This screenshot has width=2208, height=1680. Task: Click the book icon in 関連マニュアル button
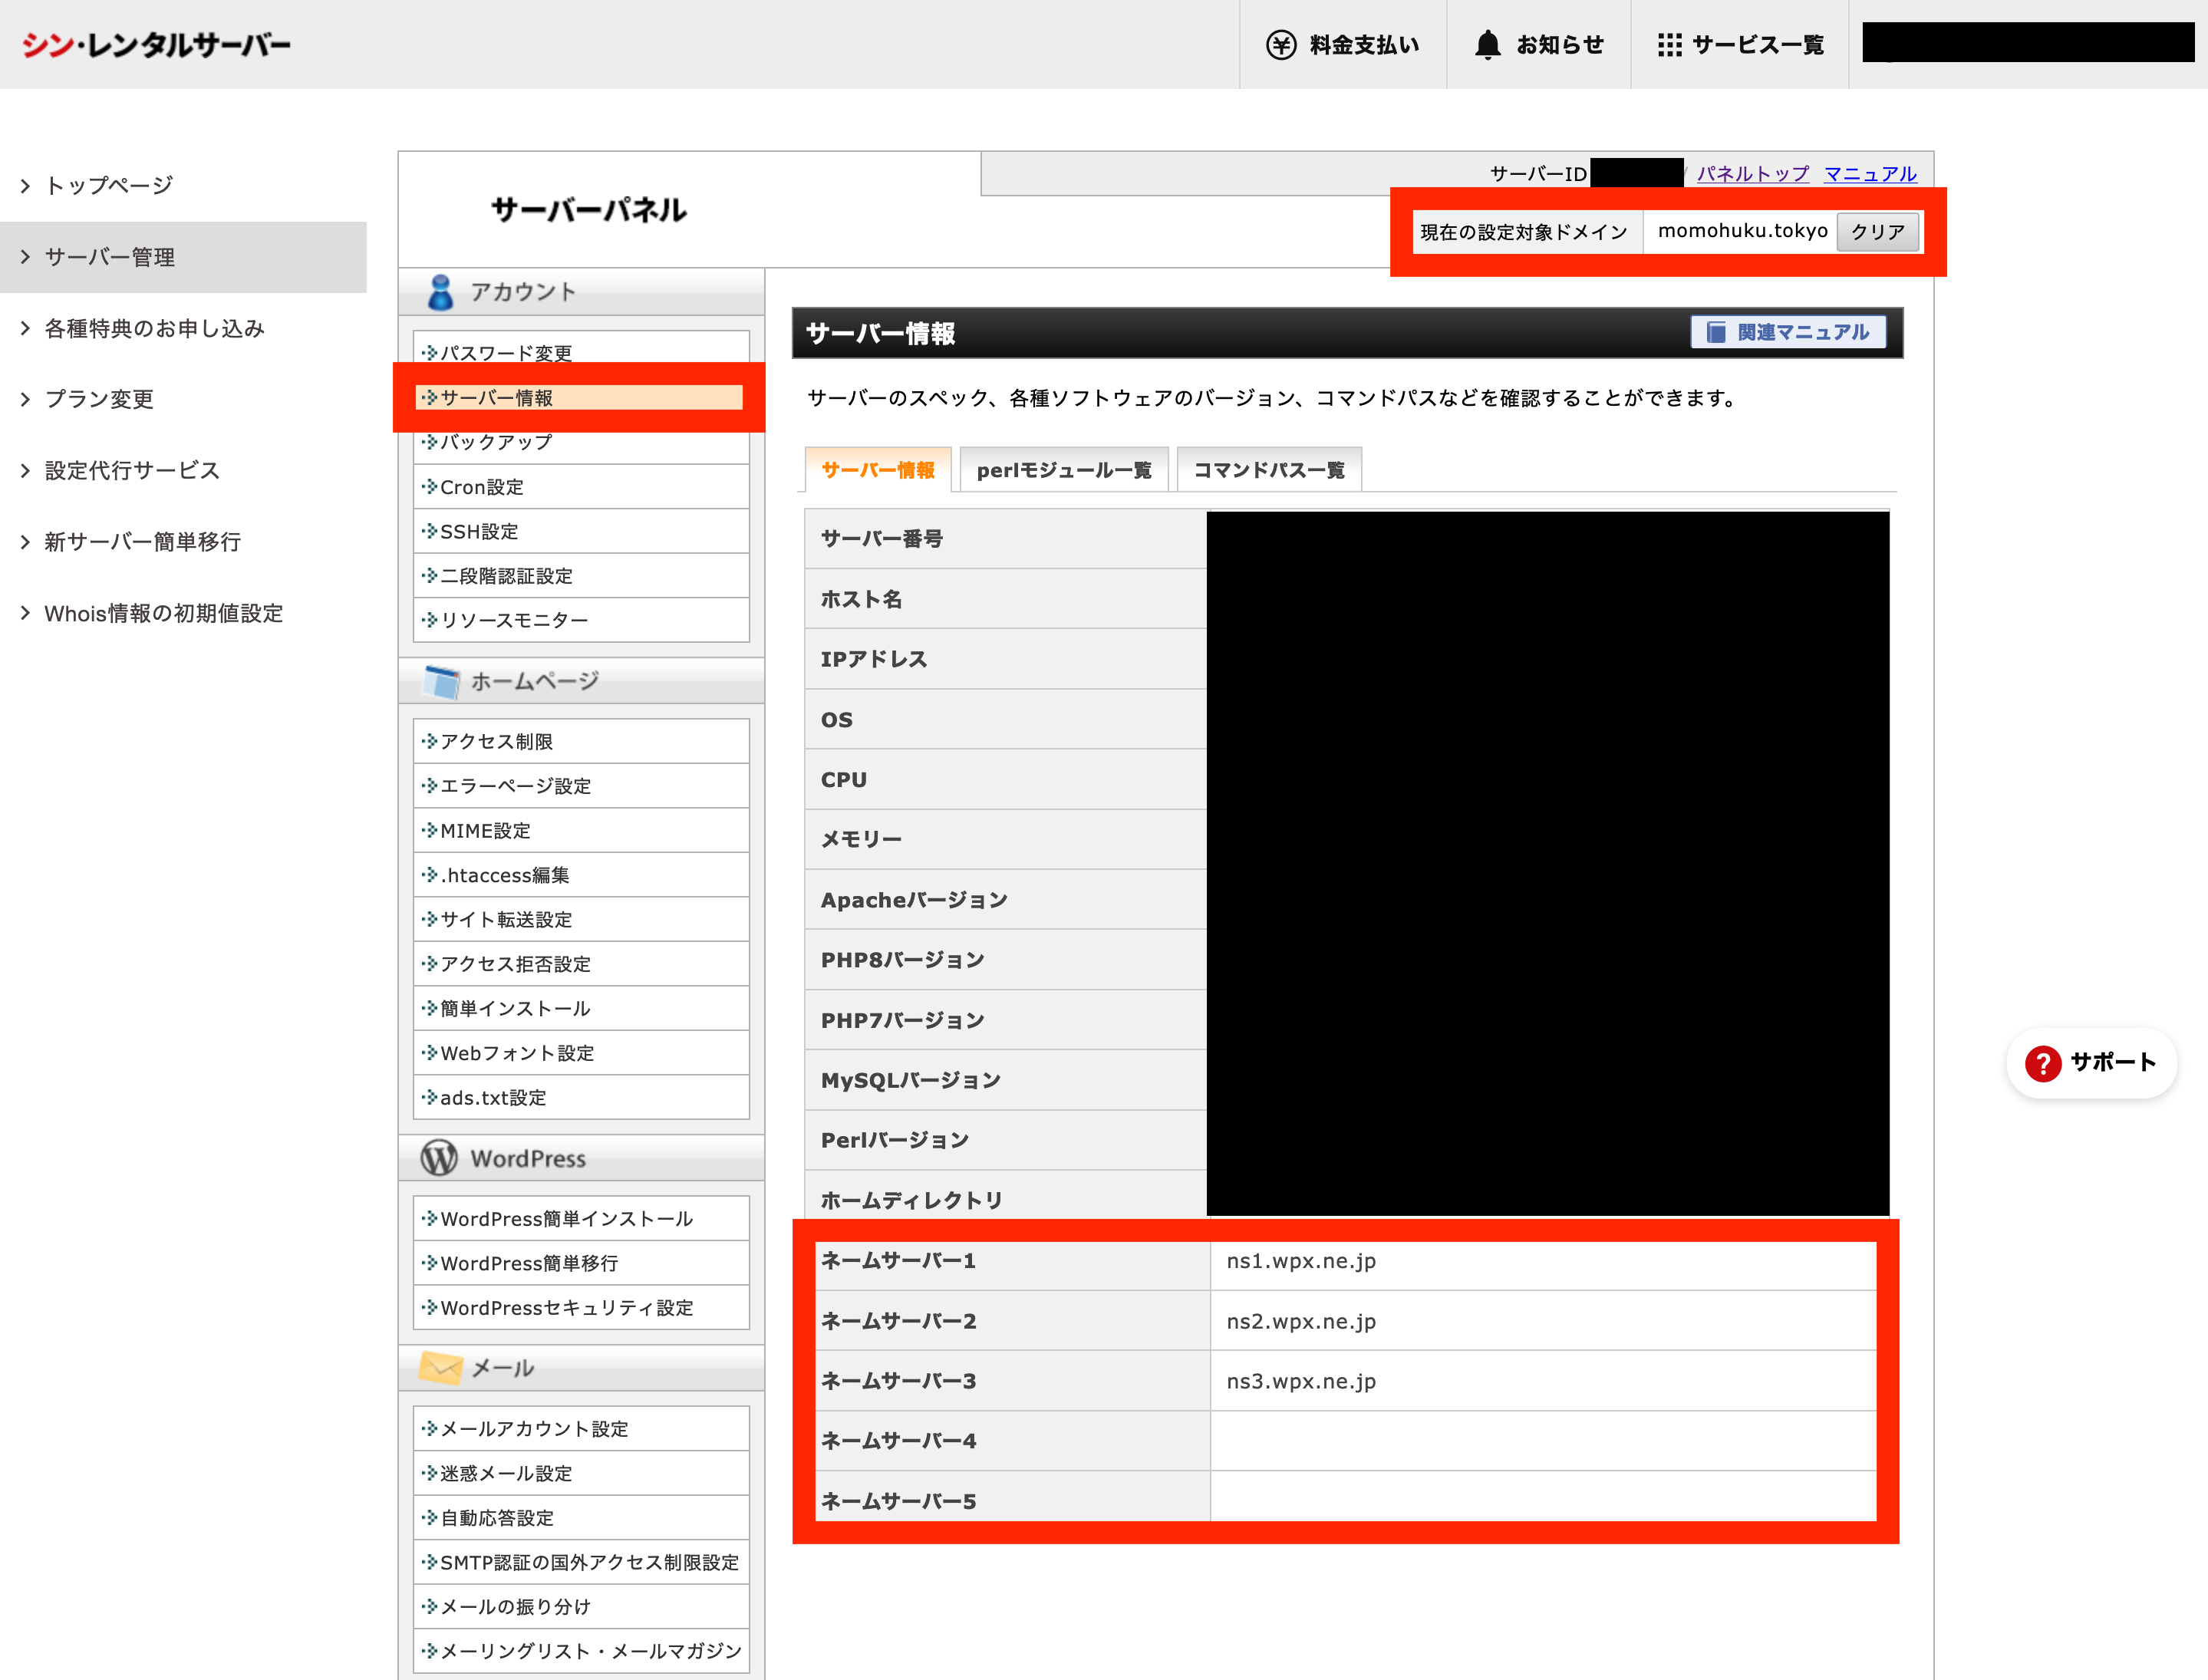pyautogui.click(x=1716, y=332)
